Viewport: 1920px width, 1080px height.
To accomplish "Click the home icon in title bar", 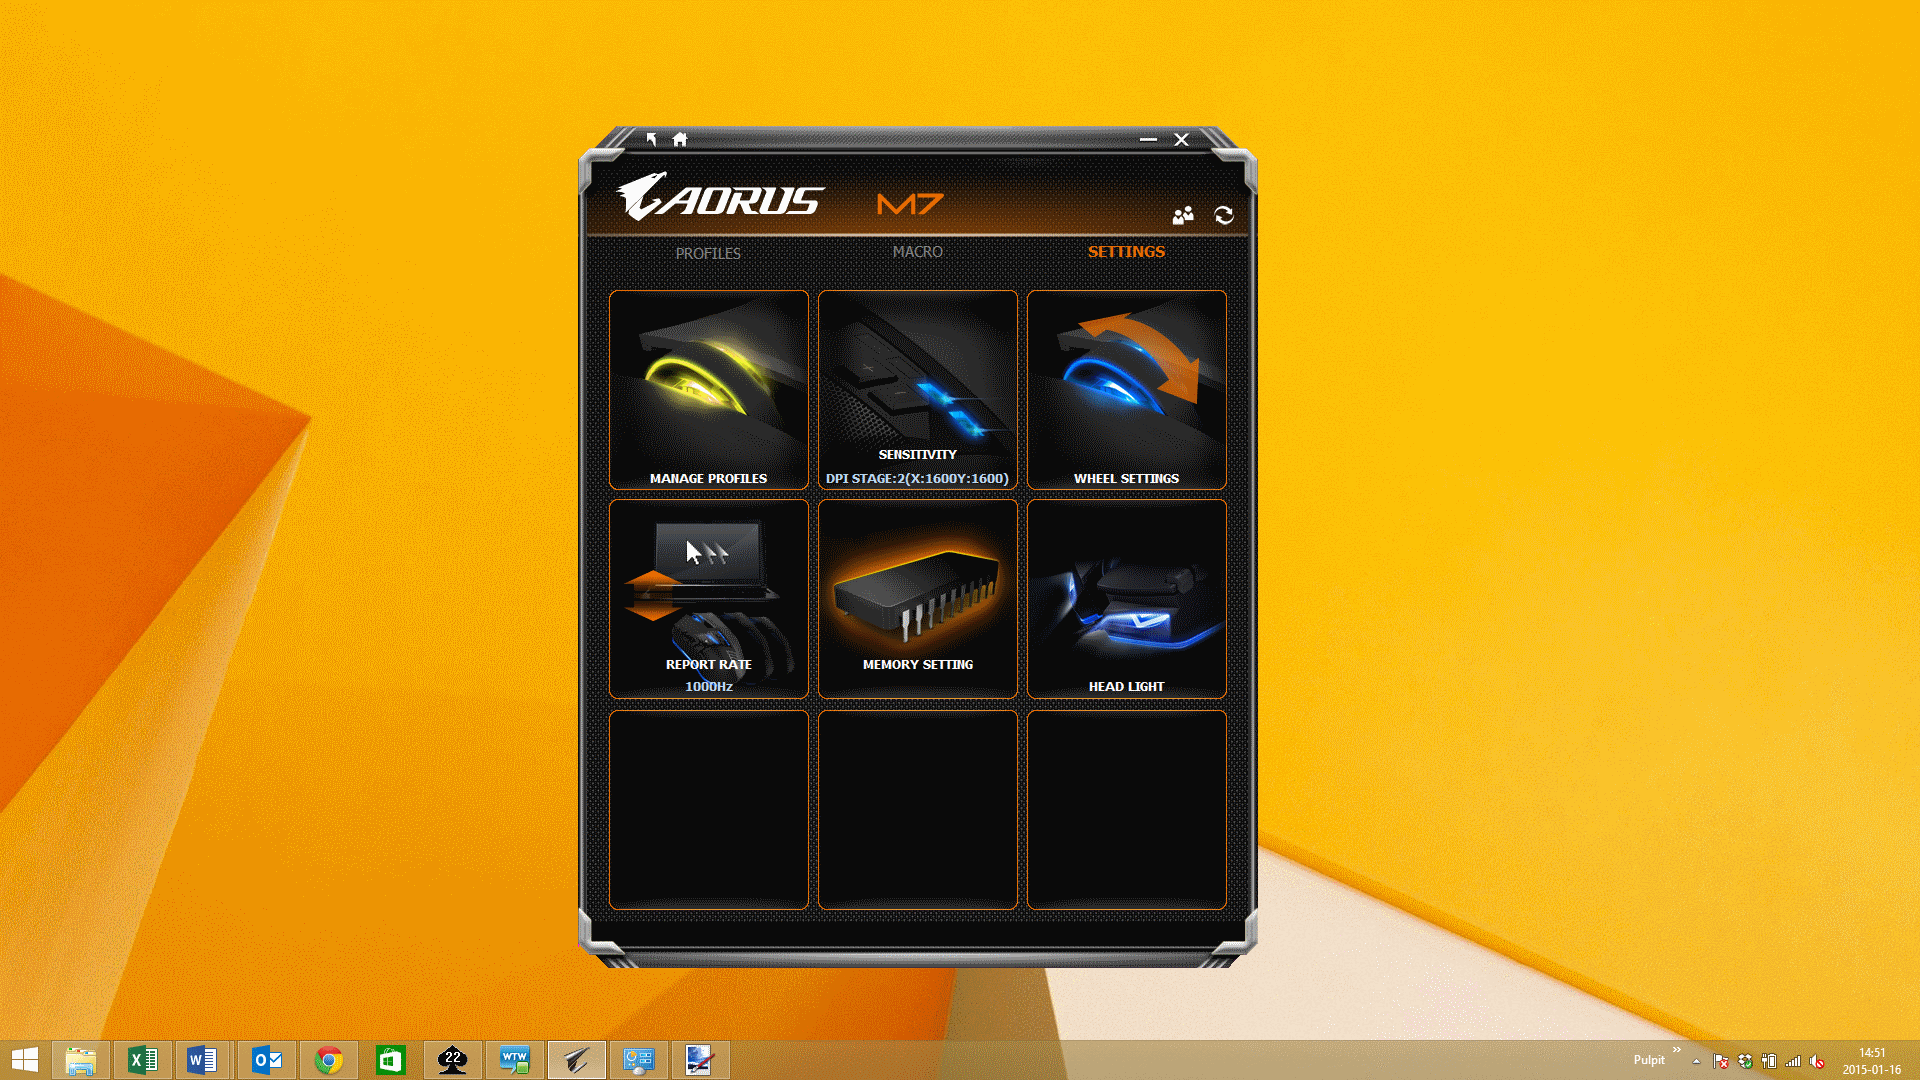I will (680, 140).
